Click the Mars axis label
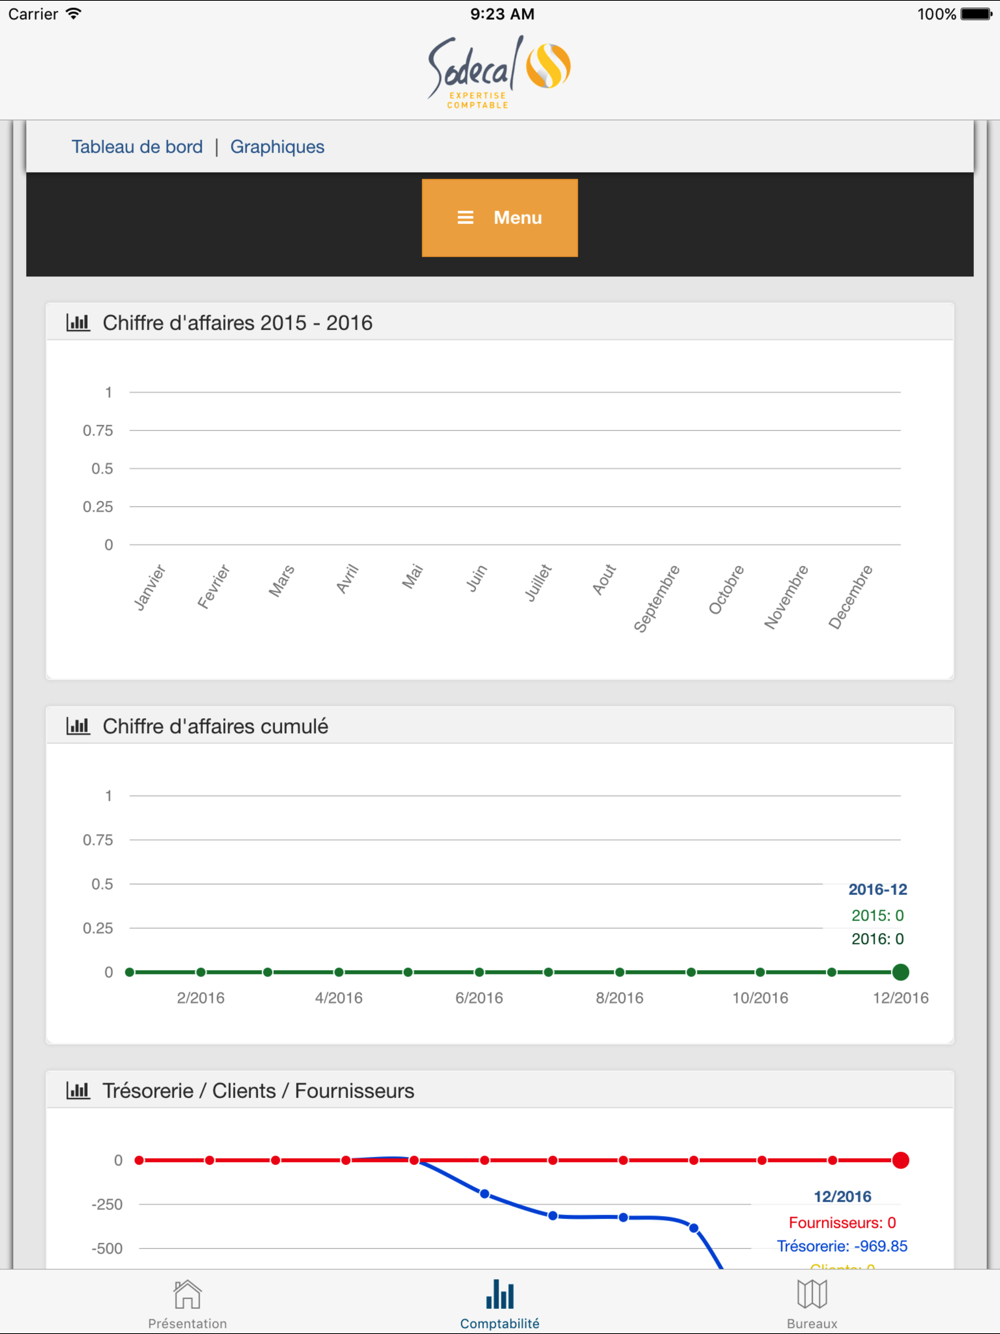The height and width of the screenshot is (1334, 1000). tap(282, 581)
